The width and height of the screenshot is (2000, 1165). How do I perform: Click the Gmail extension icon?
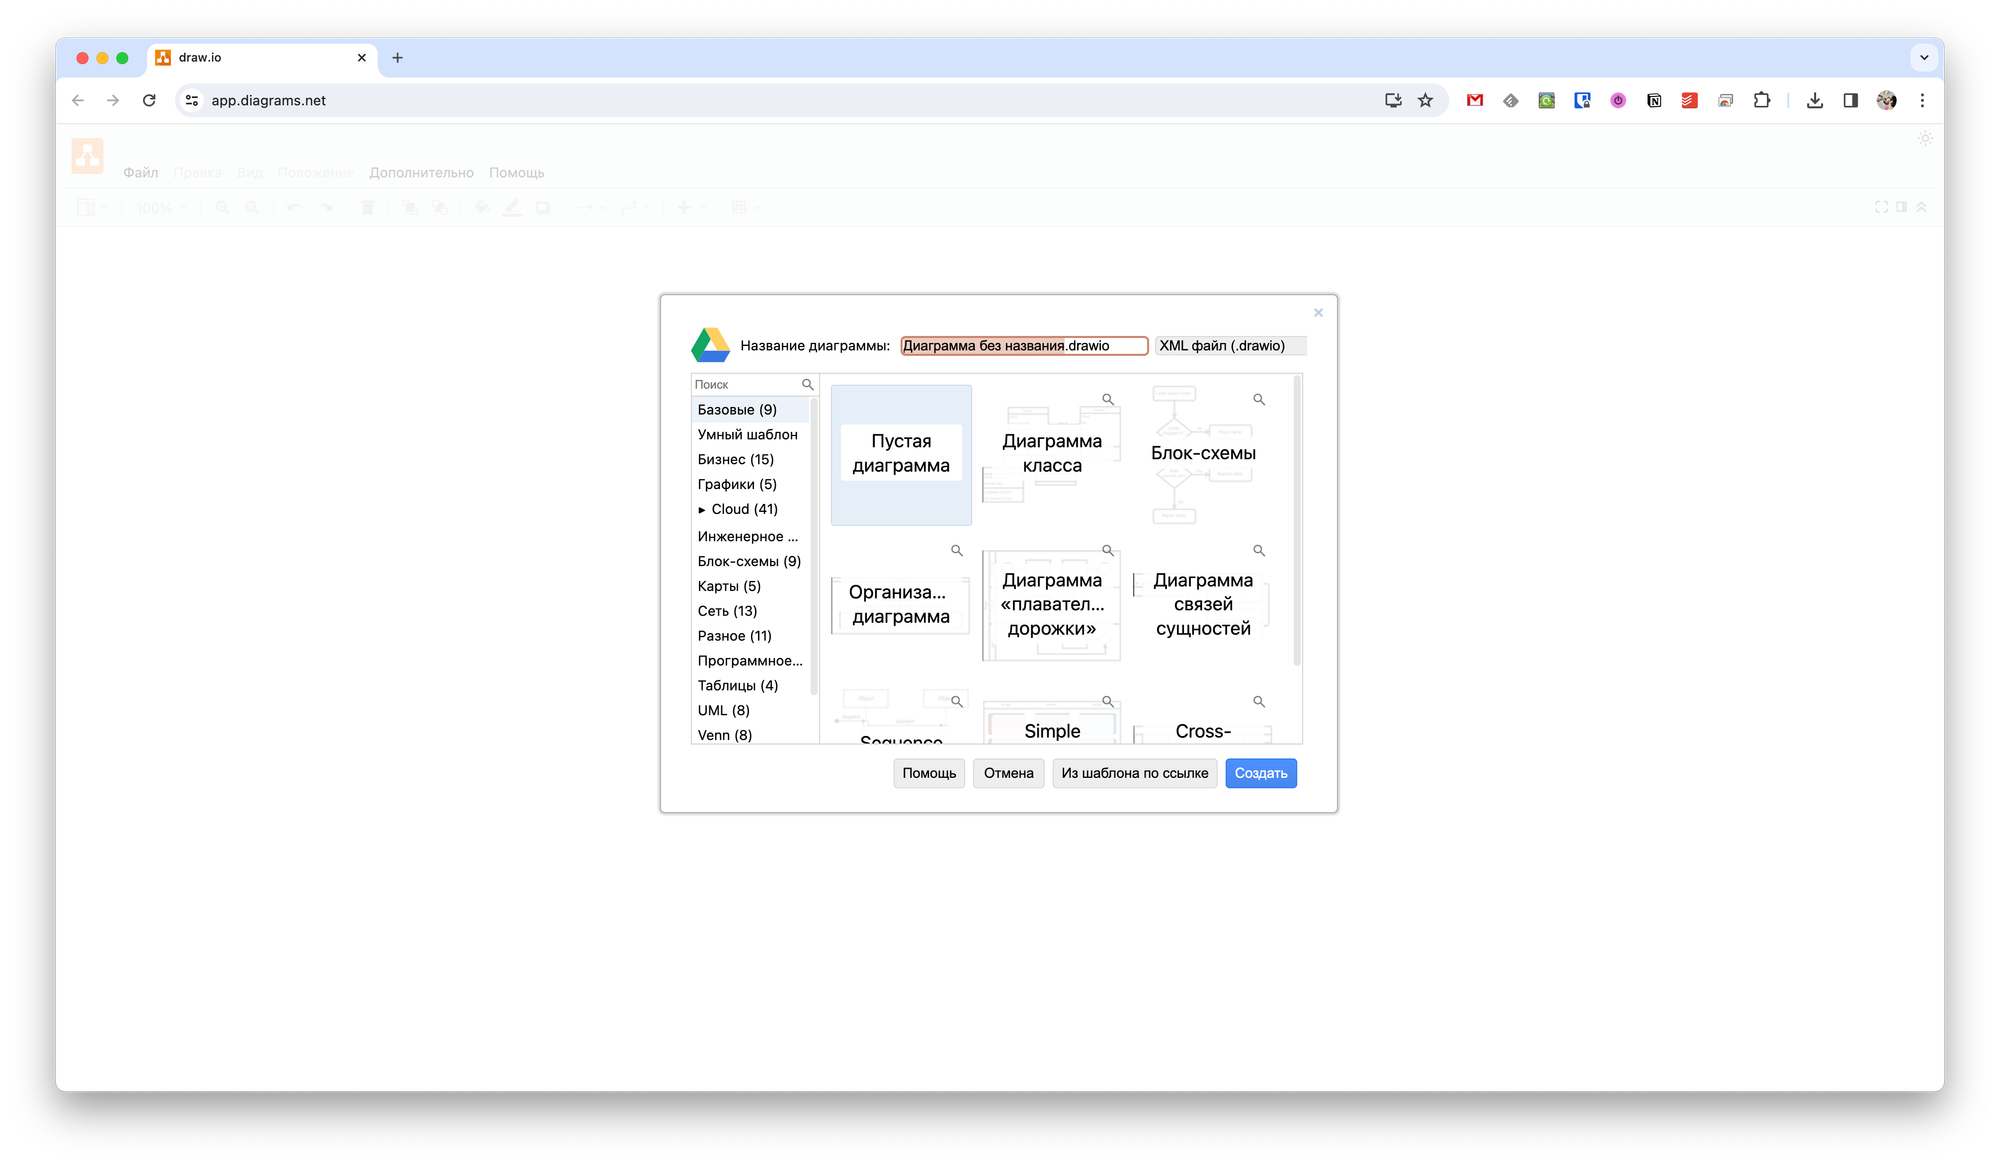(1475, 100)
